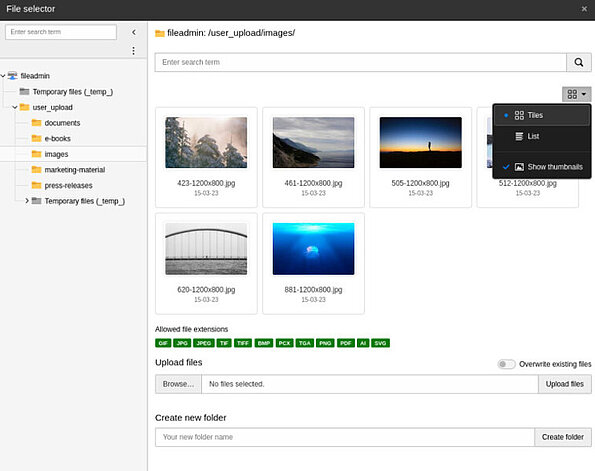Click the 423-1200x800.jpg file name
This screenshot has width=595, height=471.
[x=206, y=183]
